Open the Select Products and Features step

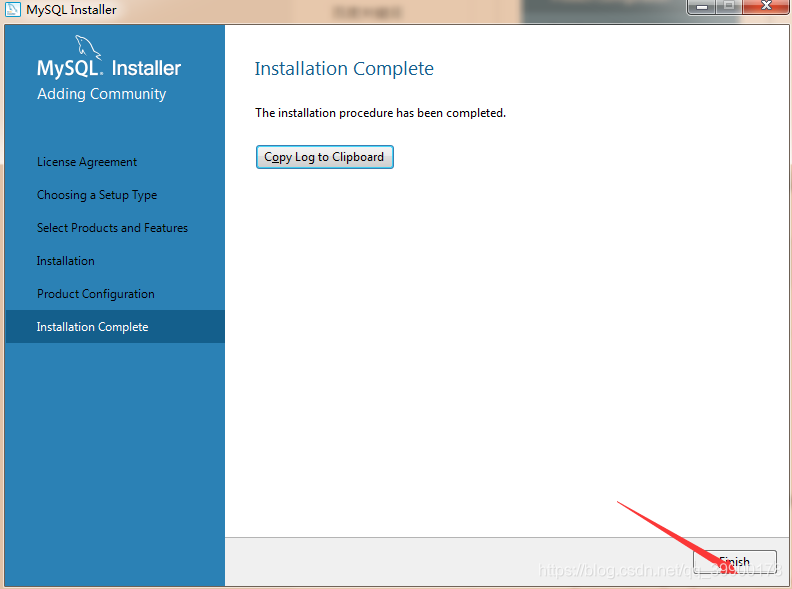[x=112, y=228]
